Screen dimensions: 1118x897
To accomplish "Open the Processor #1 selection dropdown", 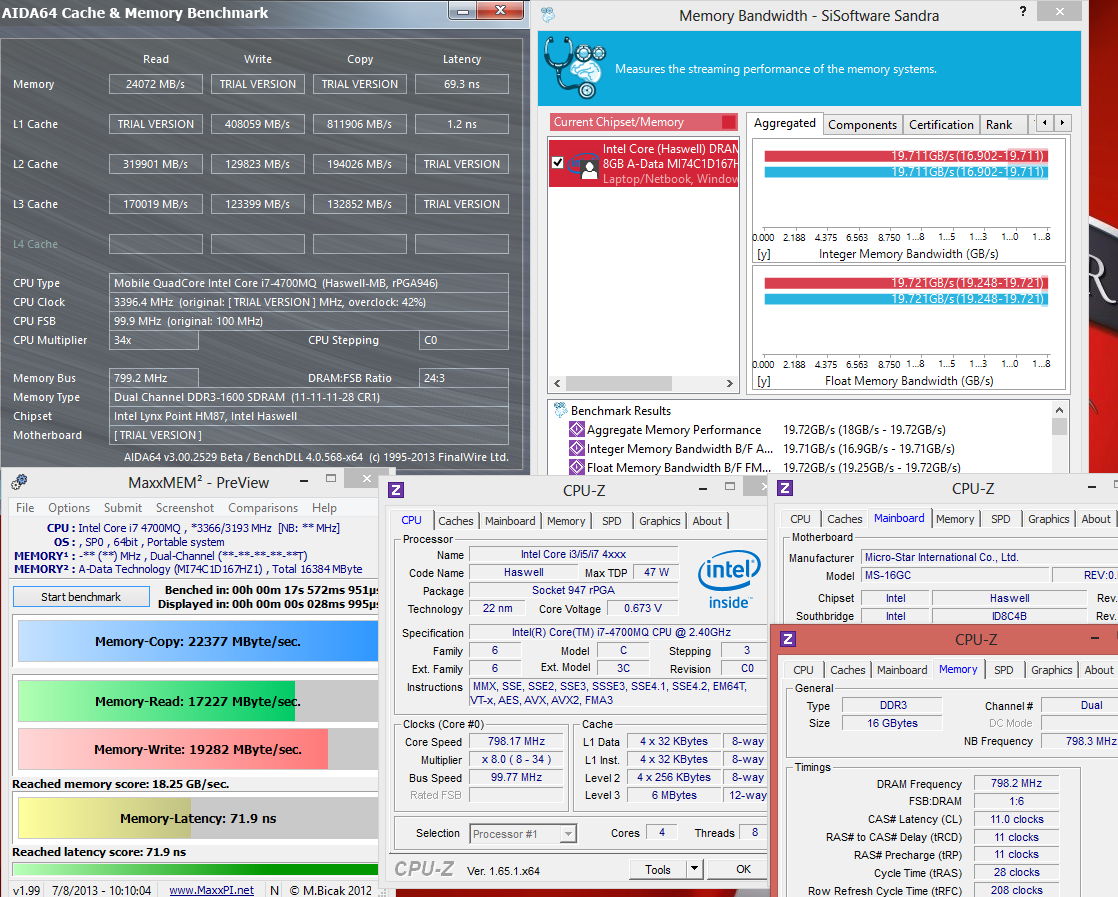I will coord(568,834).
